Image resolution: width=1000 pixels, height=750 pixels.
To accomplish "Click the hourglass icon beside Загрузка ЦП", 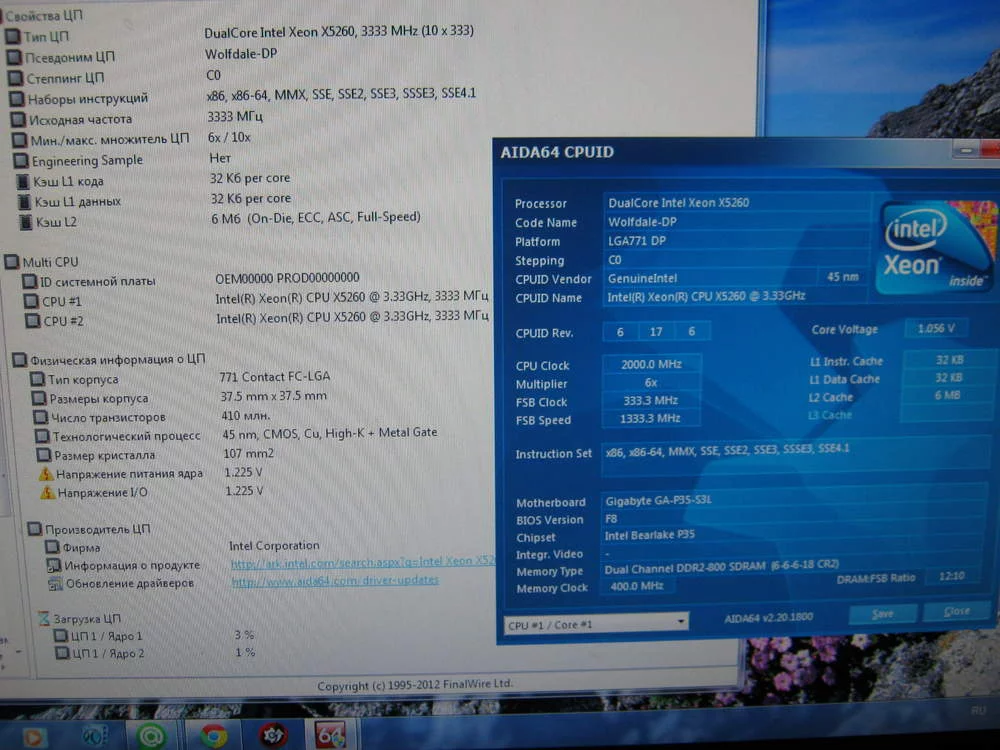I will [43, 618].
